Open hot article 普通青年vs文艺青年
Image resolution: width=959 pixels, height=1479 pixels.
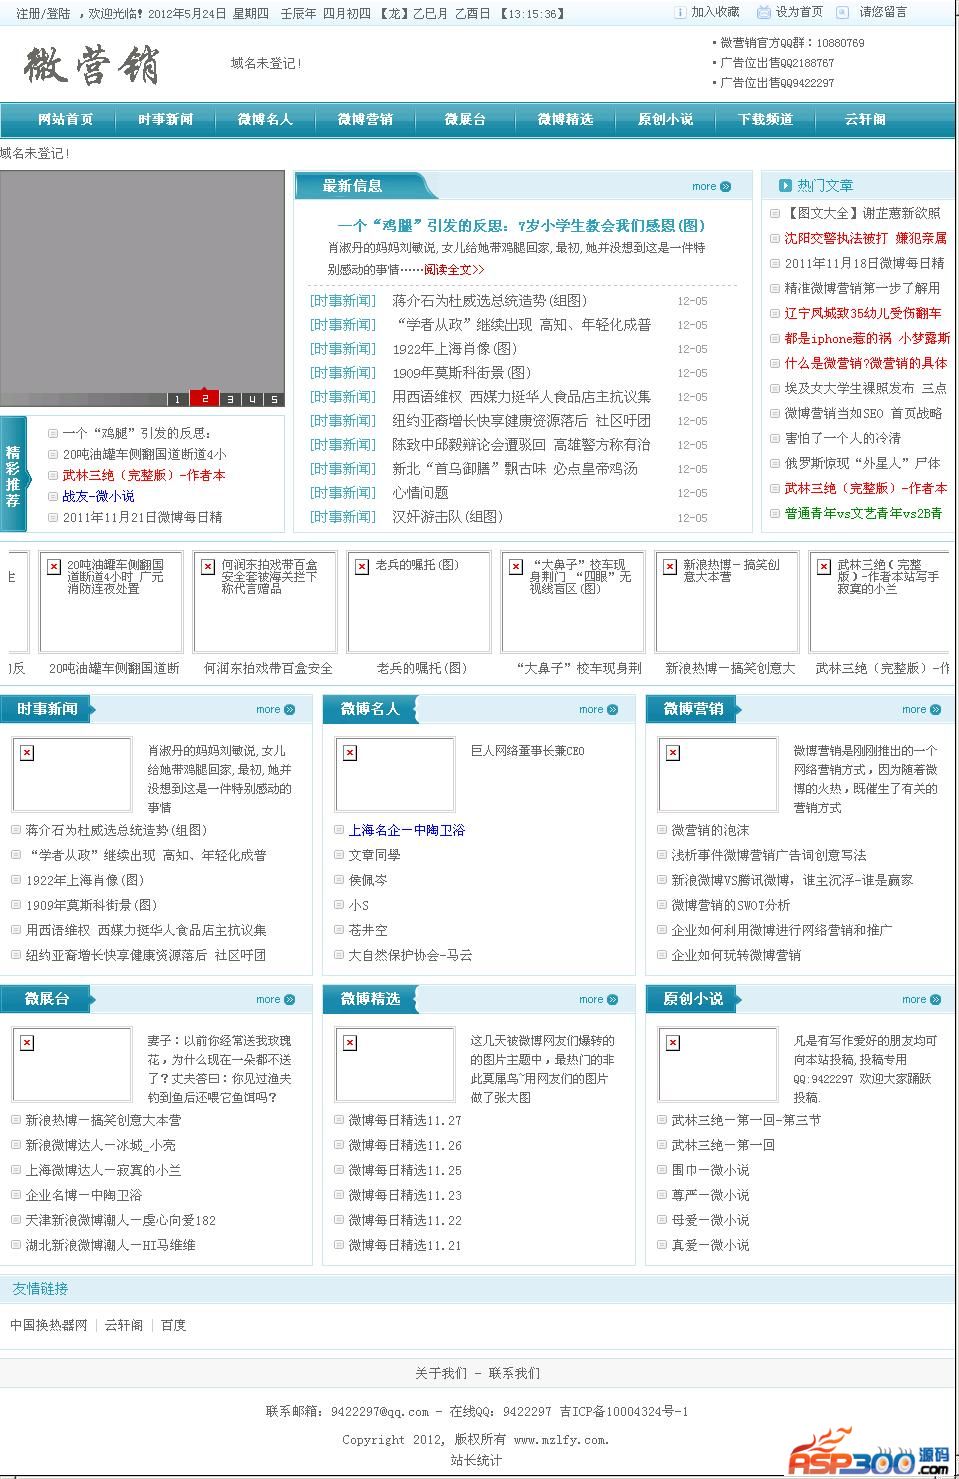[x=864, y=513]
